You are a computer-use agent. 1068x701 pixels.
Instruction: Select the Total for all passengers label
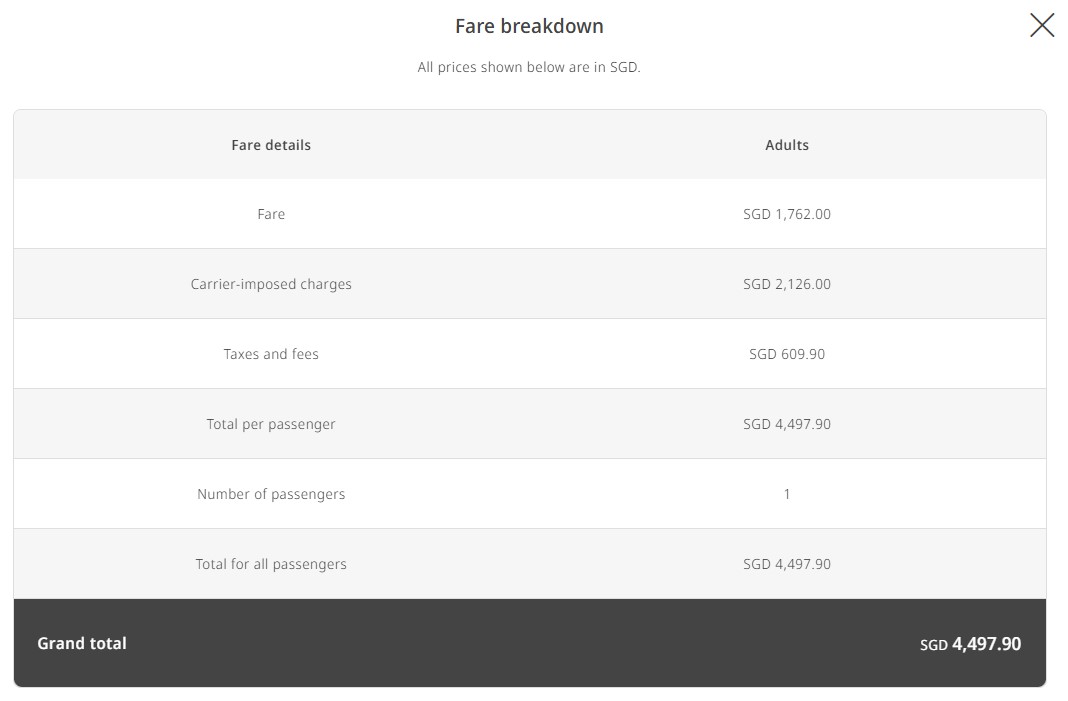271,564
